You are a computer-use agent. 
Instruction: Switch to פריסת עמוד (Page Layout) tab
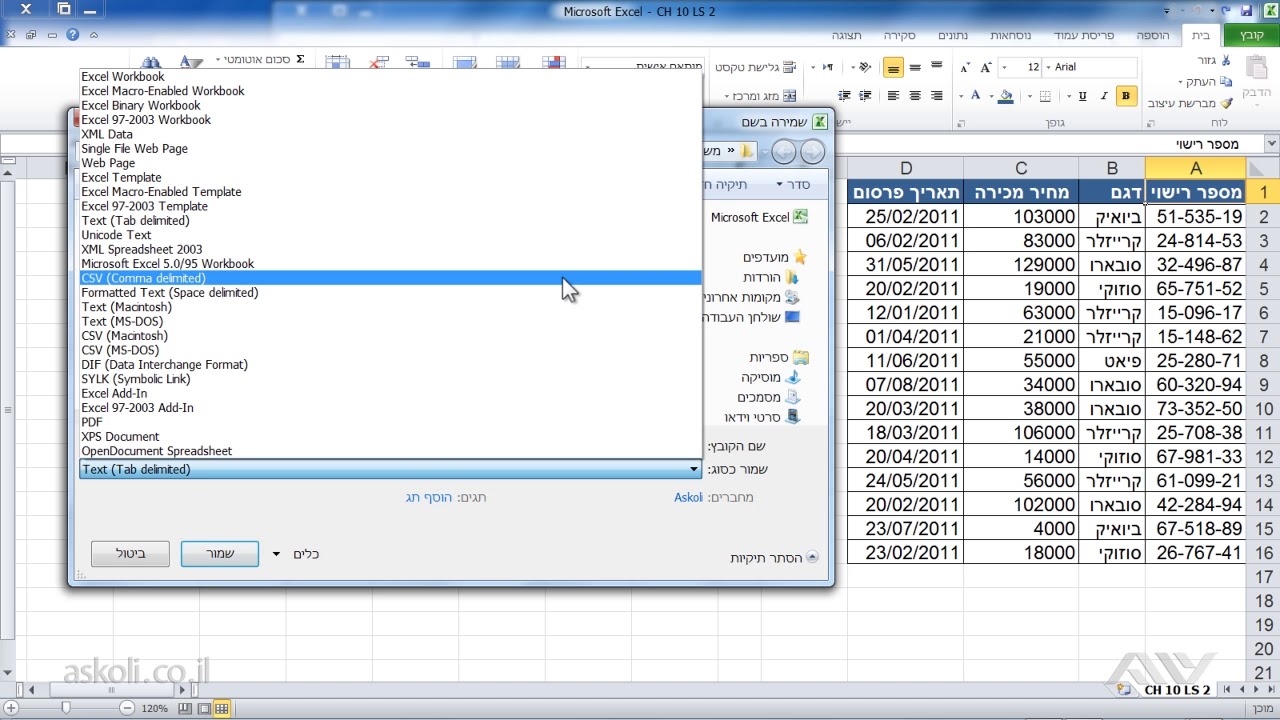coord(1084,35)
